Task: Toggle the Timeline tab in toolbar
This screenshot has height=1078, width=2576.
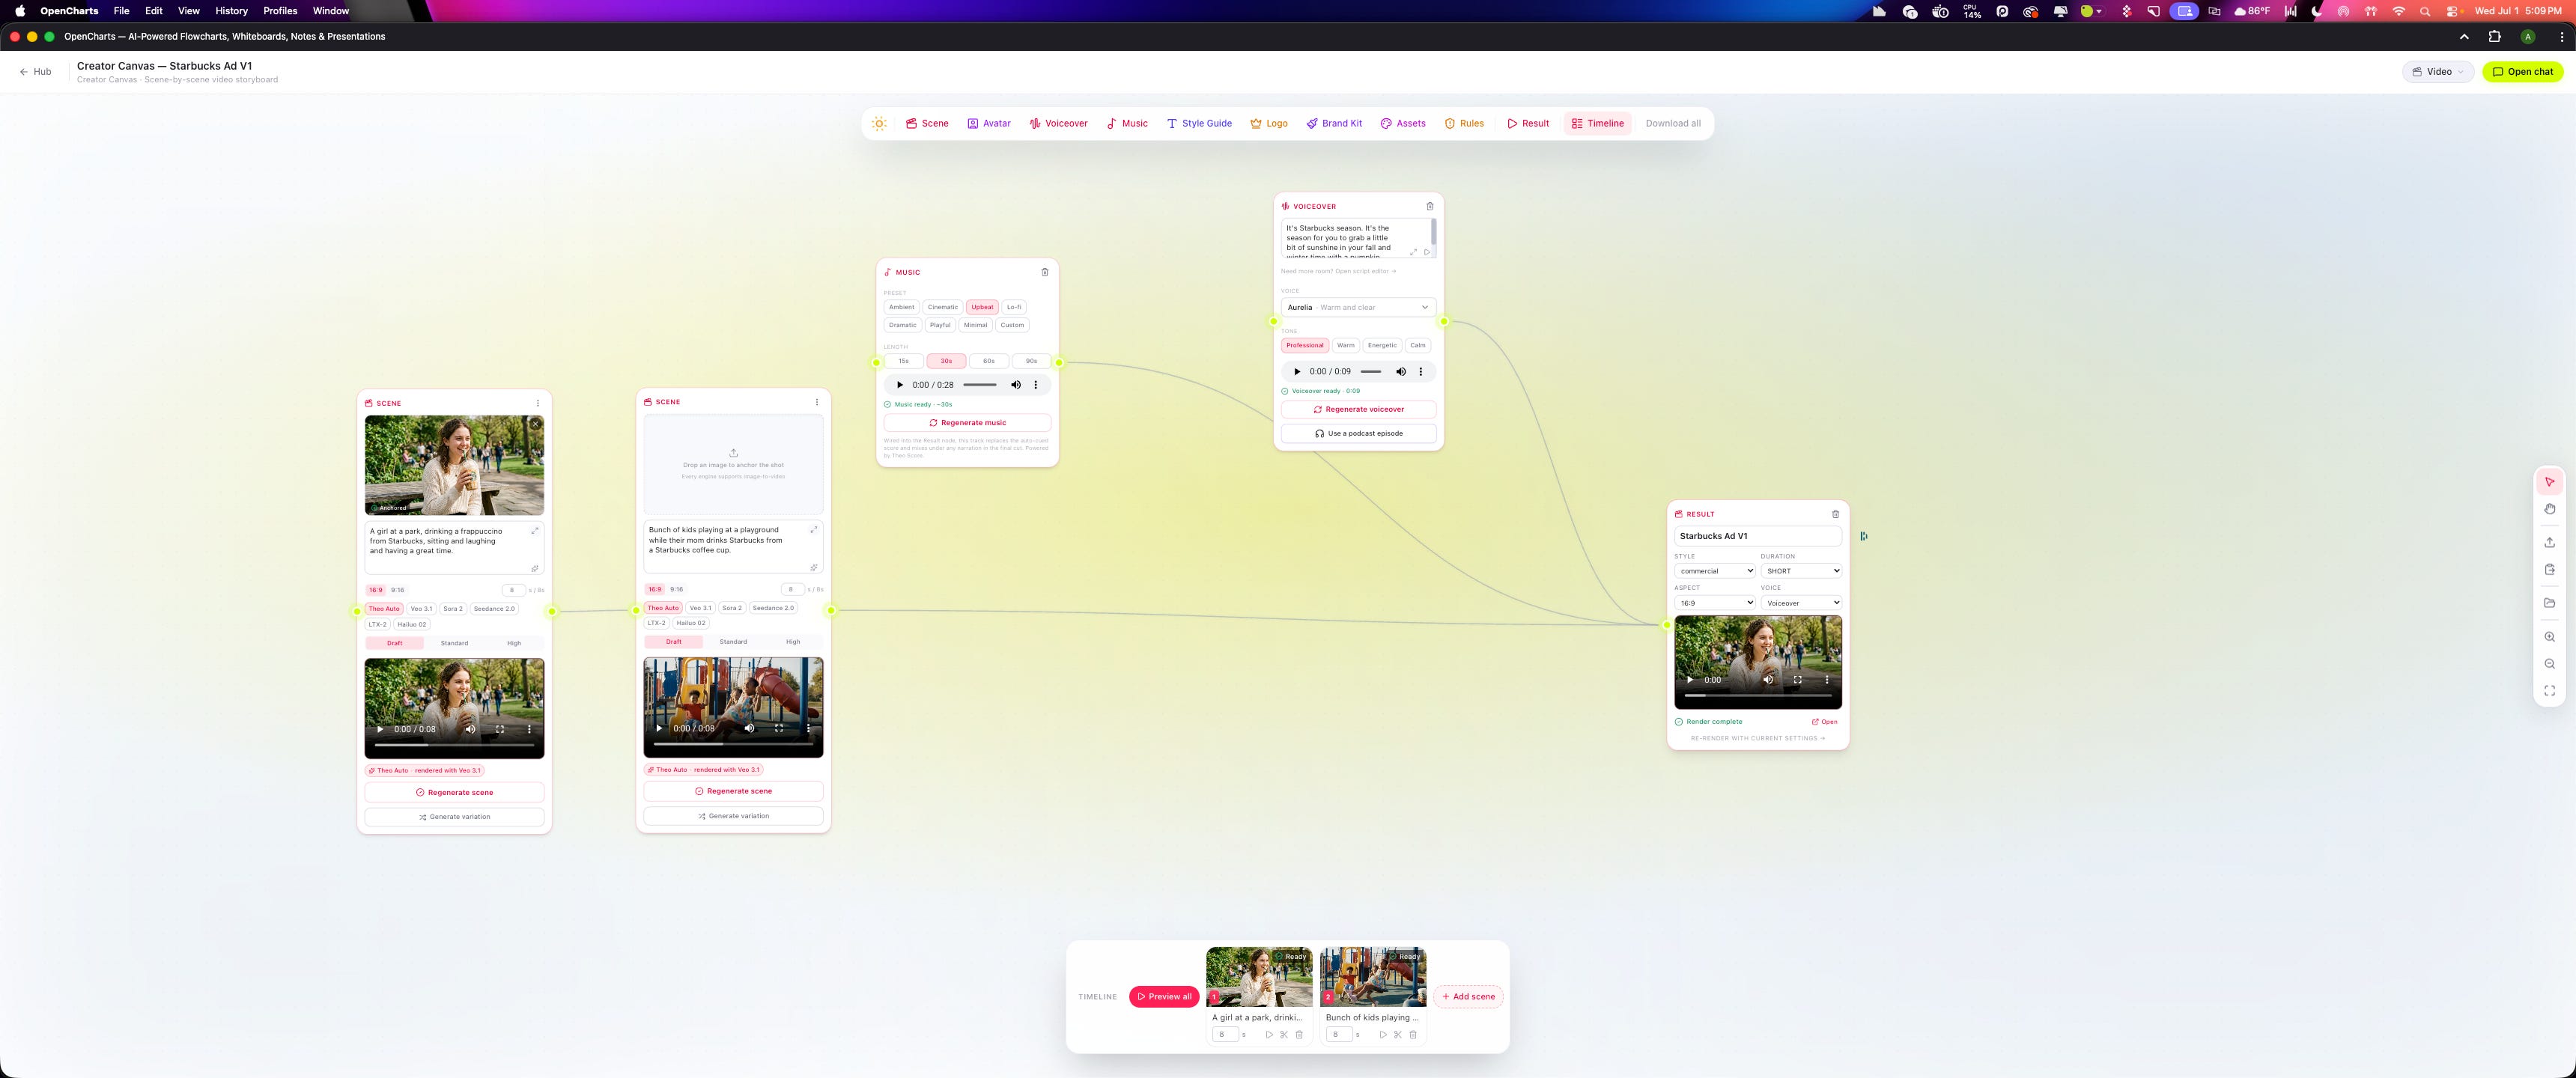Action: pos(1598,124)
